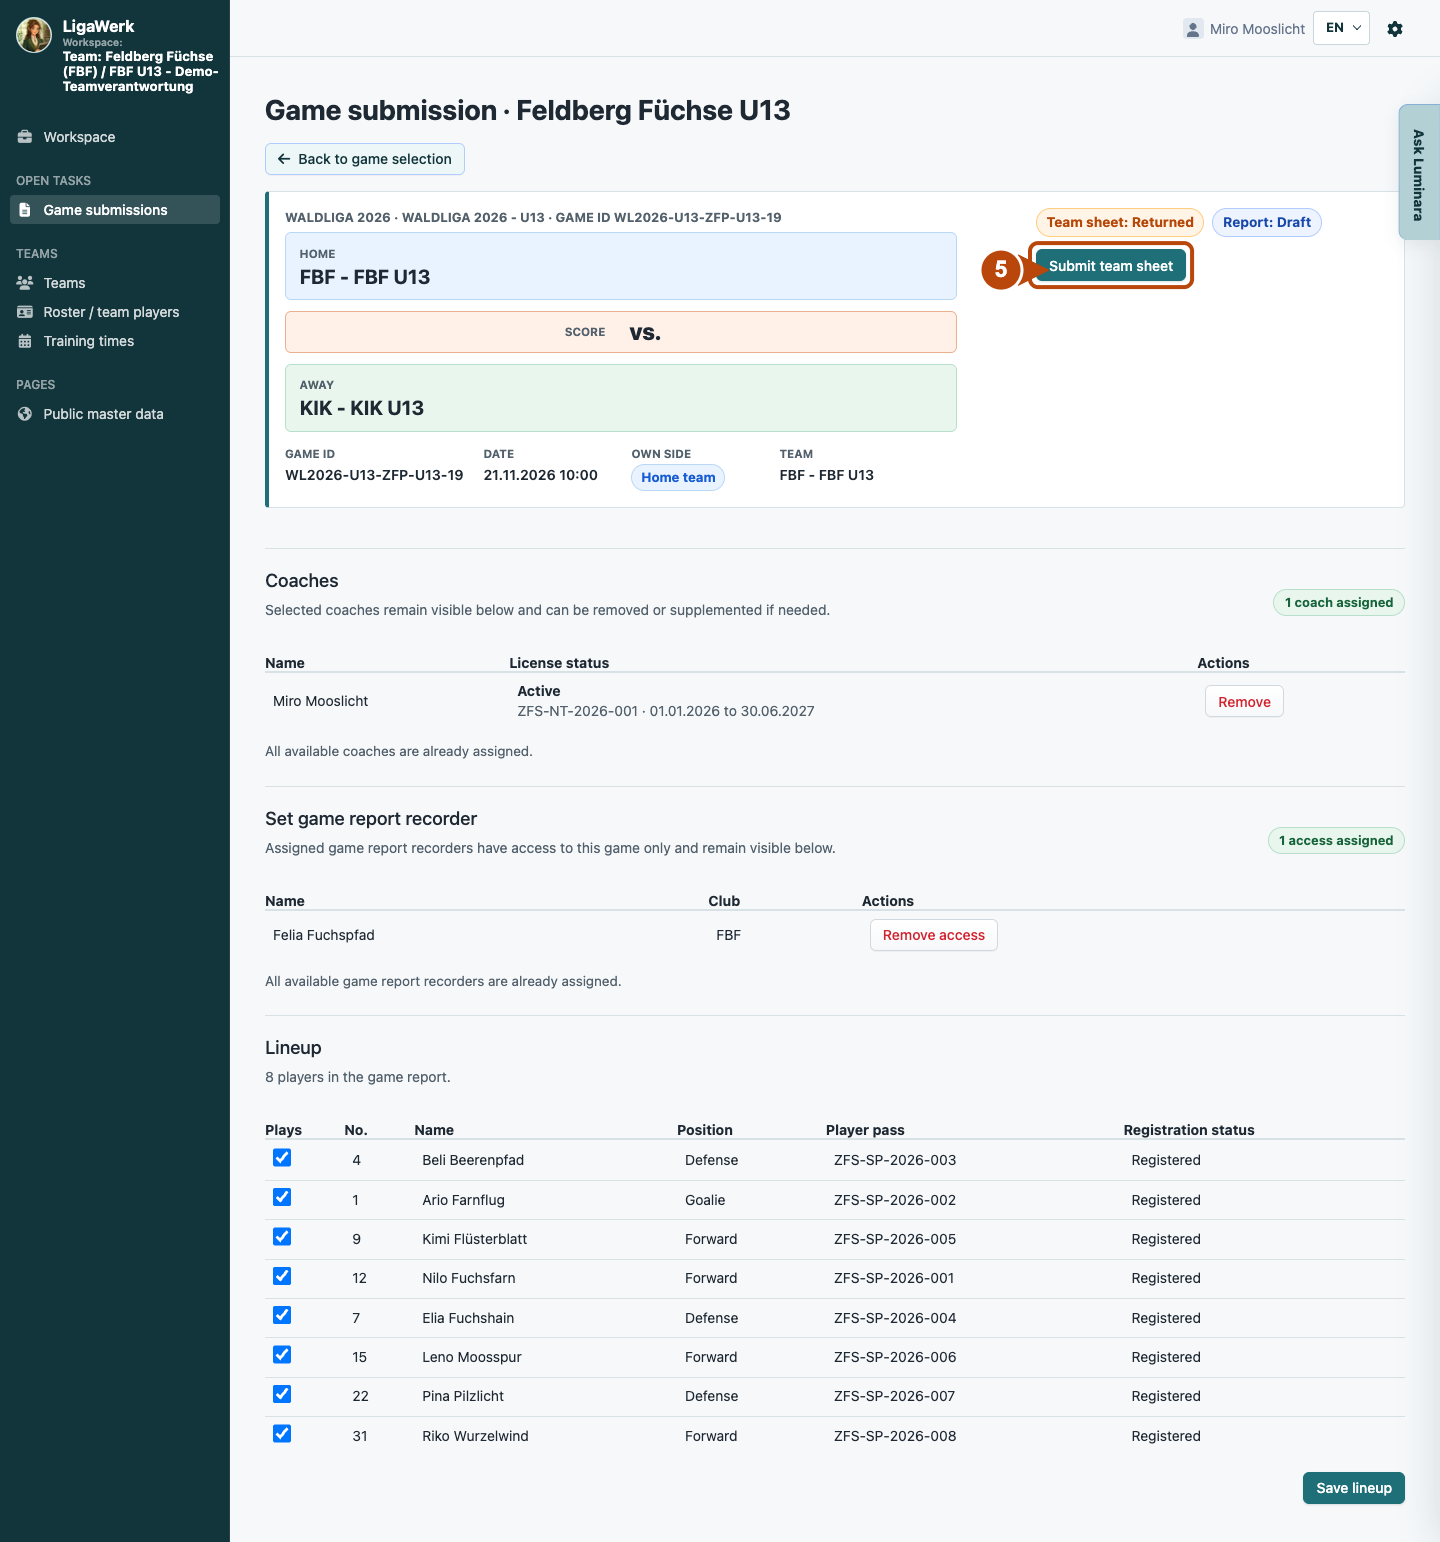Screen dimensions: 1440x1542
Task: Open Workspace in the sidebar
Action: coord(115,137)
